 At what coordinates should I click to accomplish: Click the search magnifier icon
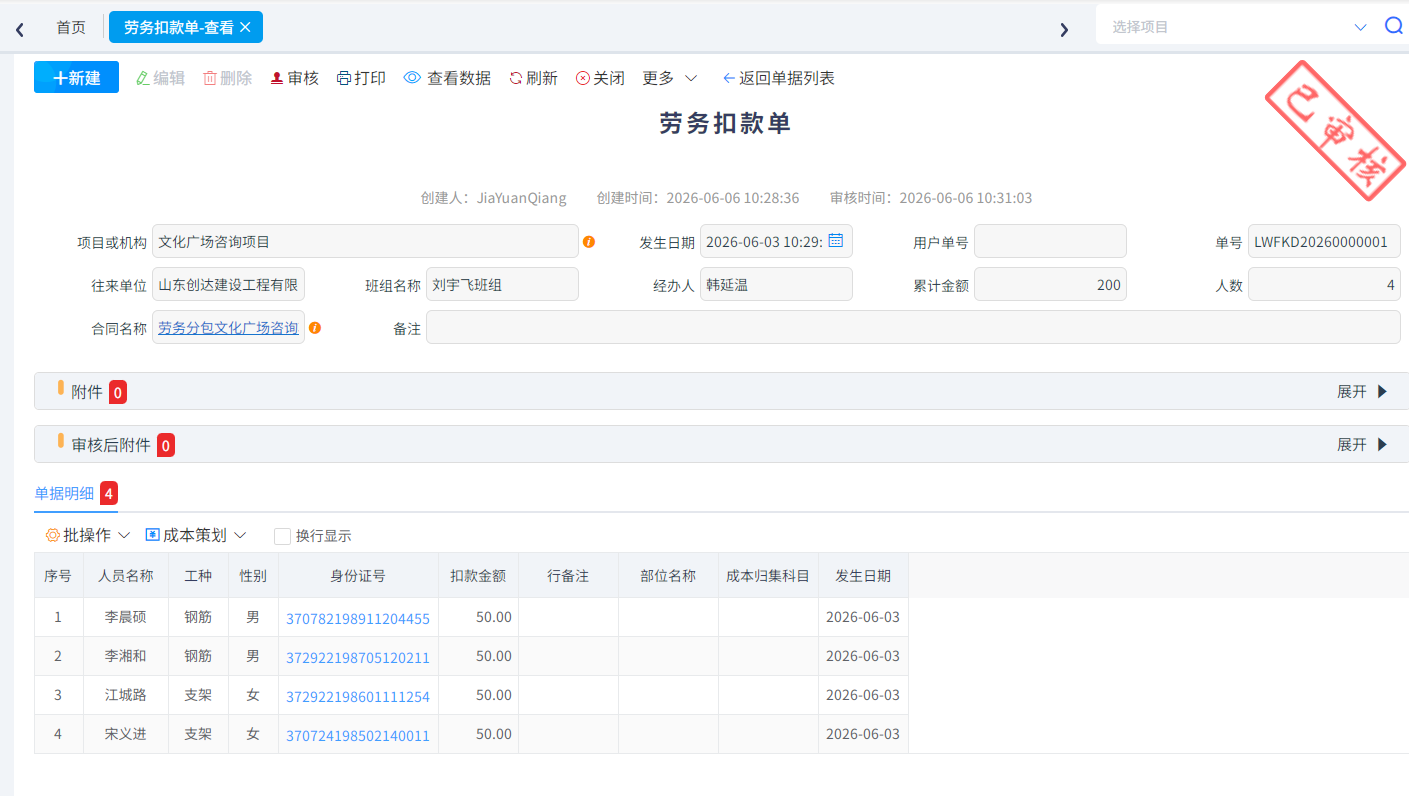pos(1393,26)
